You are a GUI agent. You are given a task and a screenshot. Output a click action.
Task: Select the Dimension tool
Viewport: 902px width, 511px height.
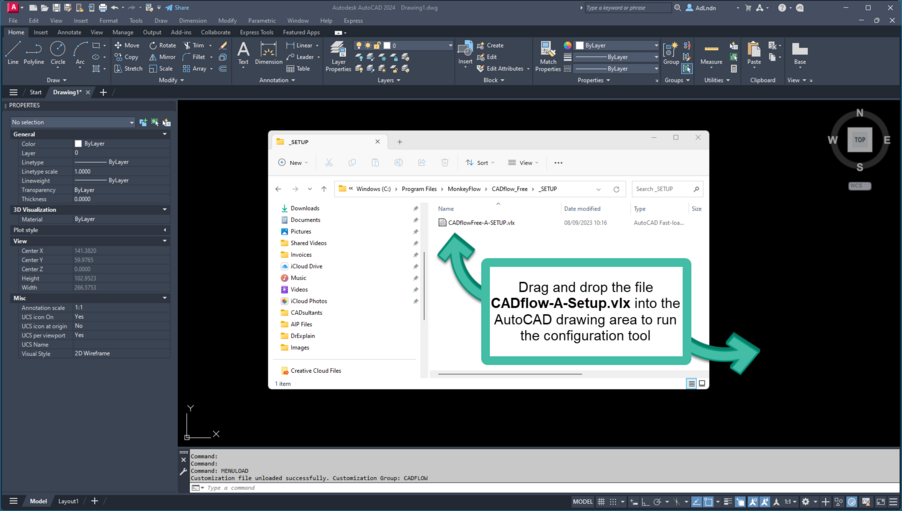[269, 53]
